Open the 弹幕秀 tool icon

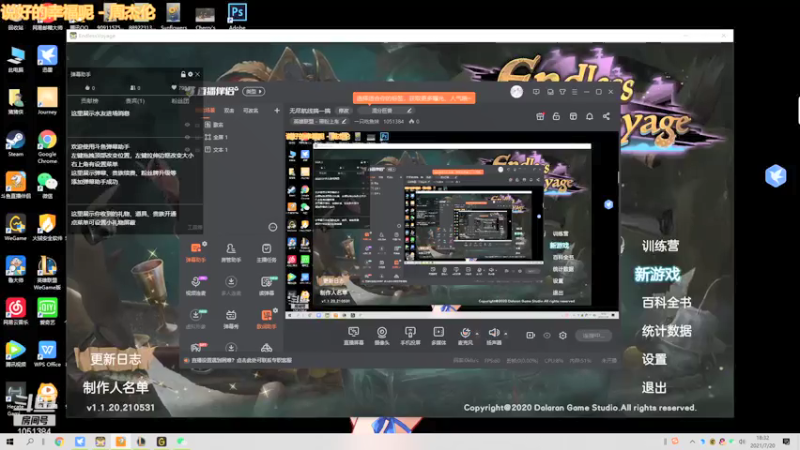pos(231,319)
